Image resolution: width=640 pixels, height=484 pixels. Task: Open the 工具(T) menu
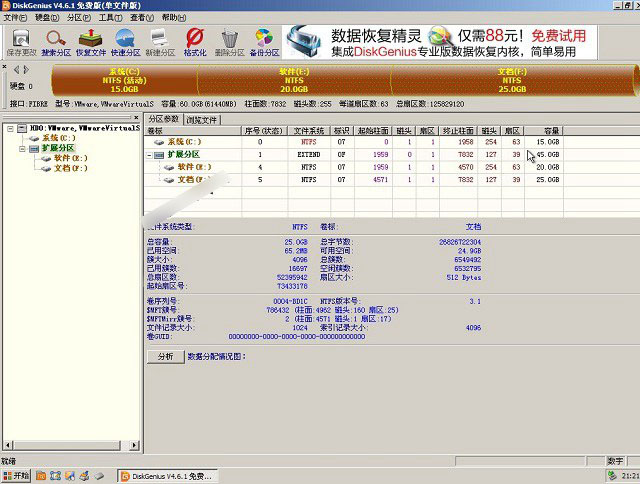110,18
